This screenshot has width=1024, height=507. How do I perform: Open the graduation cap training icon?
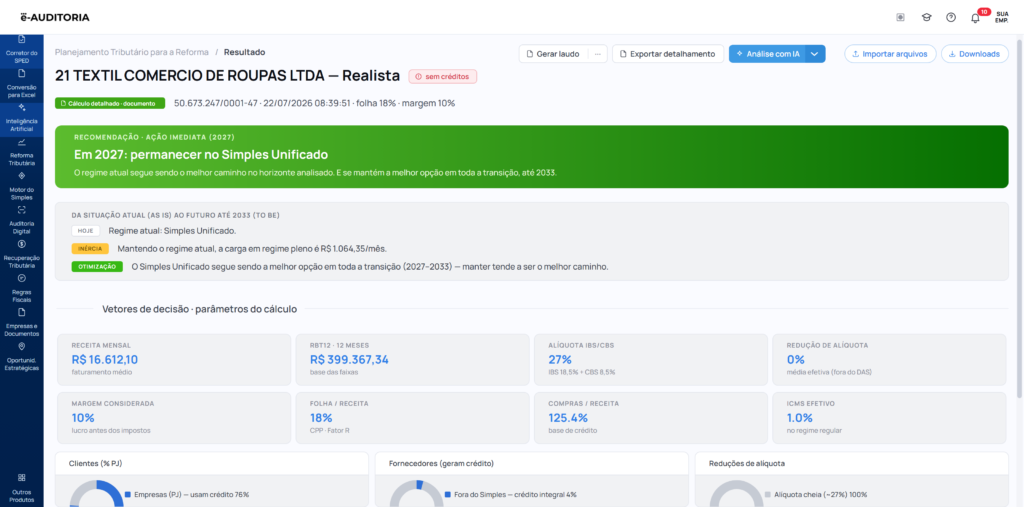pyautogui.click(x=926, y=18)
